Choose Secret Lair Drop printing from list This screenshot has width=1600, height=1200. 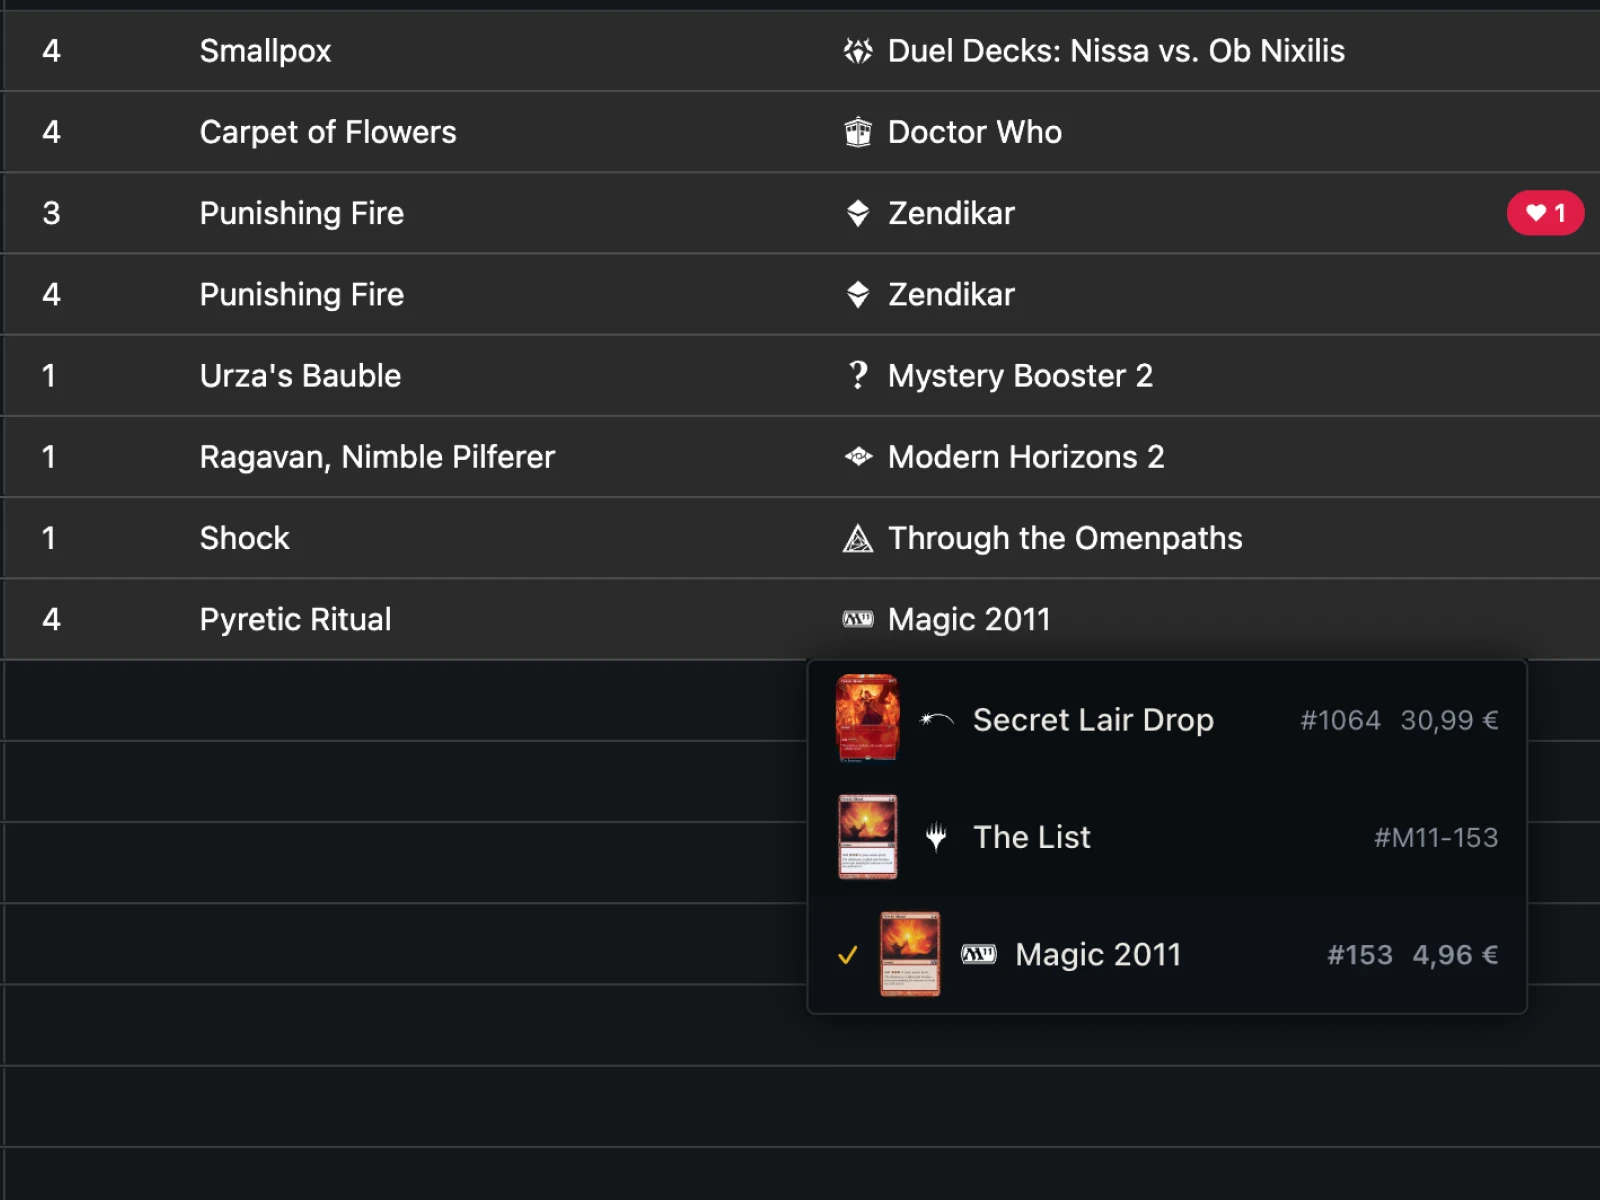click(1093, 720)
